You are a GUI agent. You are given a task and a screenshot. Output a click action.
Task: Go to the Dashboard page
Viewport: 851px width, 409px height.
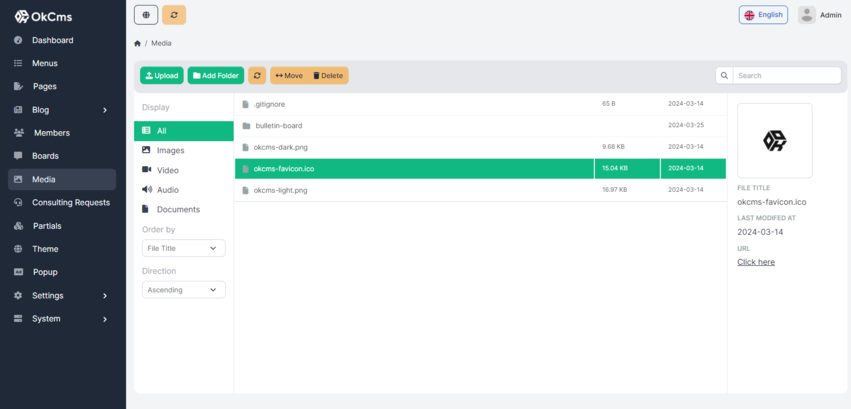[52, 40]
